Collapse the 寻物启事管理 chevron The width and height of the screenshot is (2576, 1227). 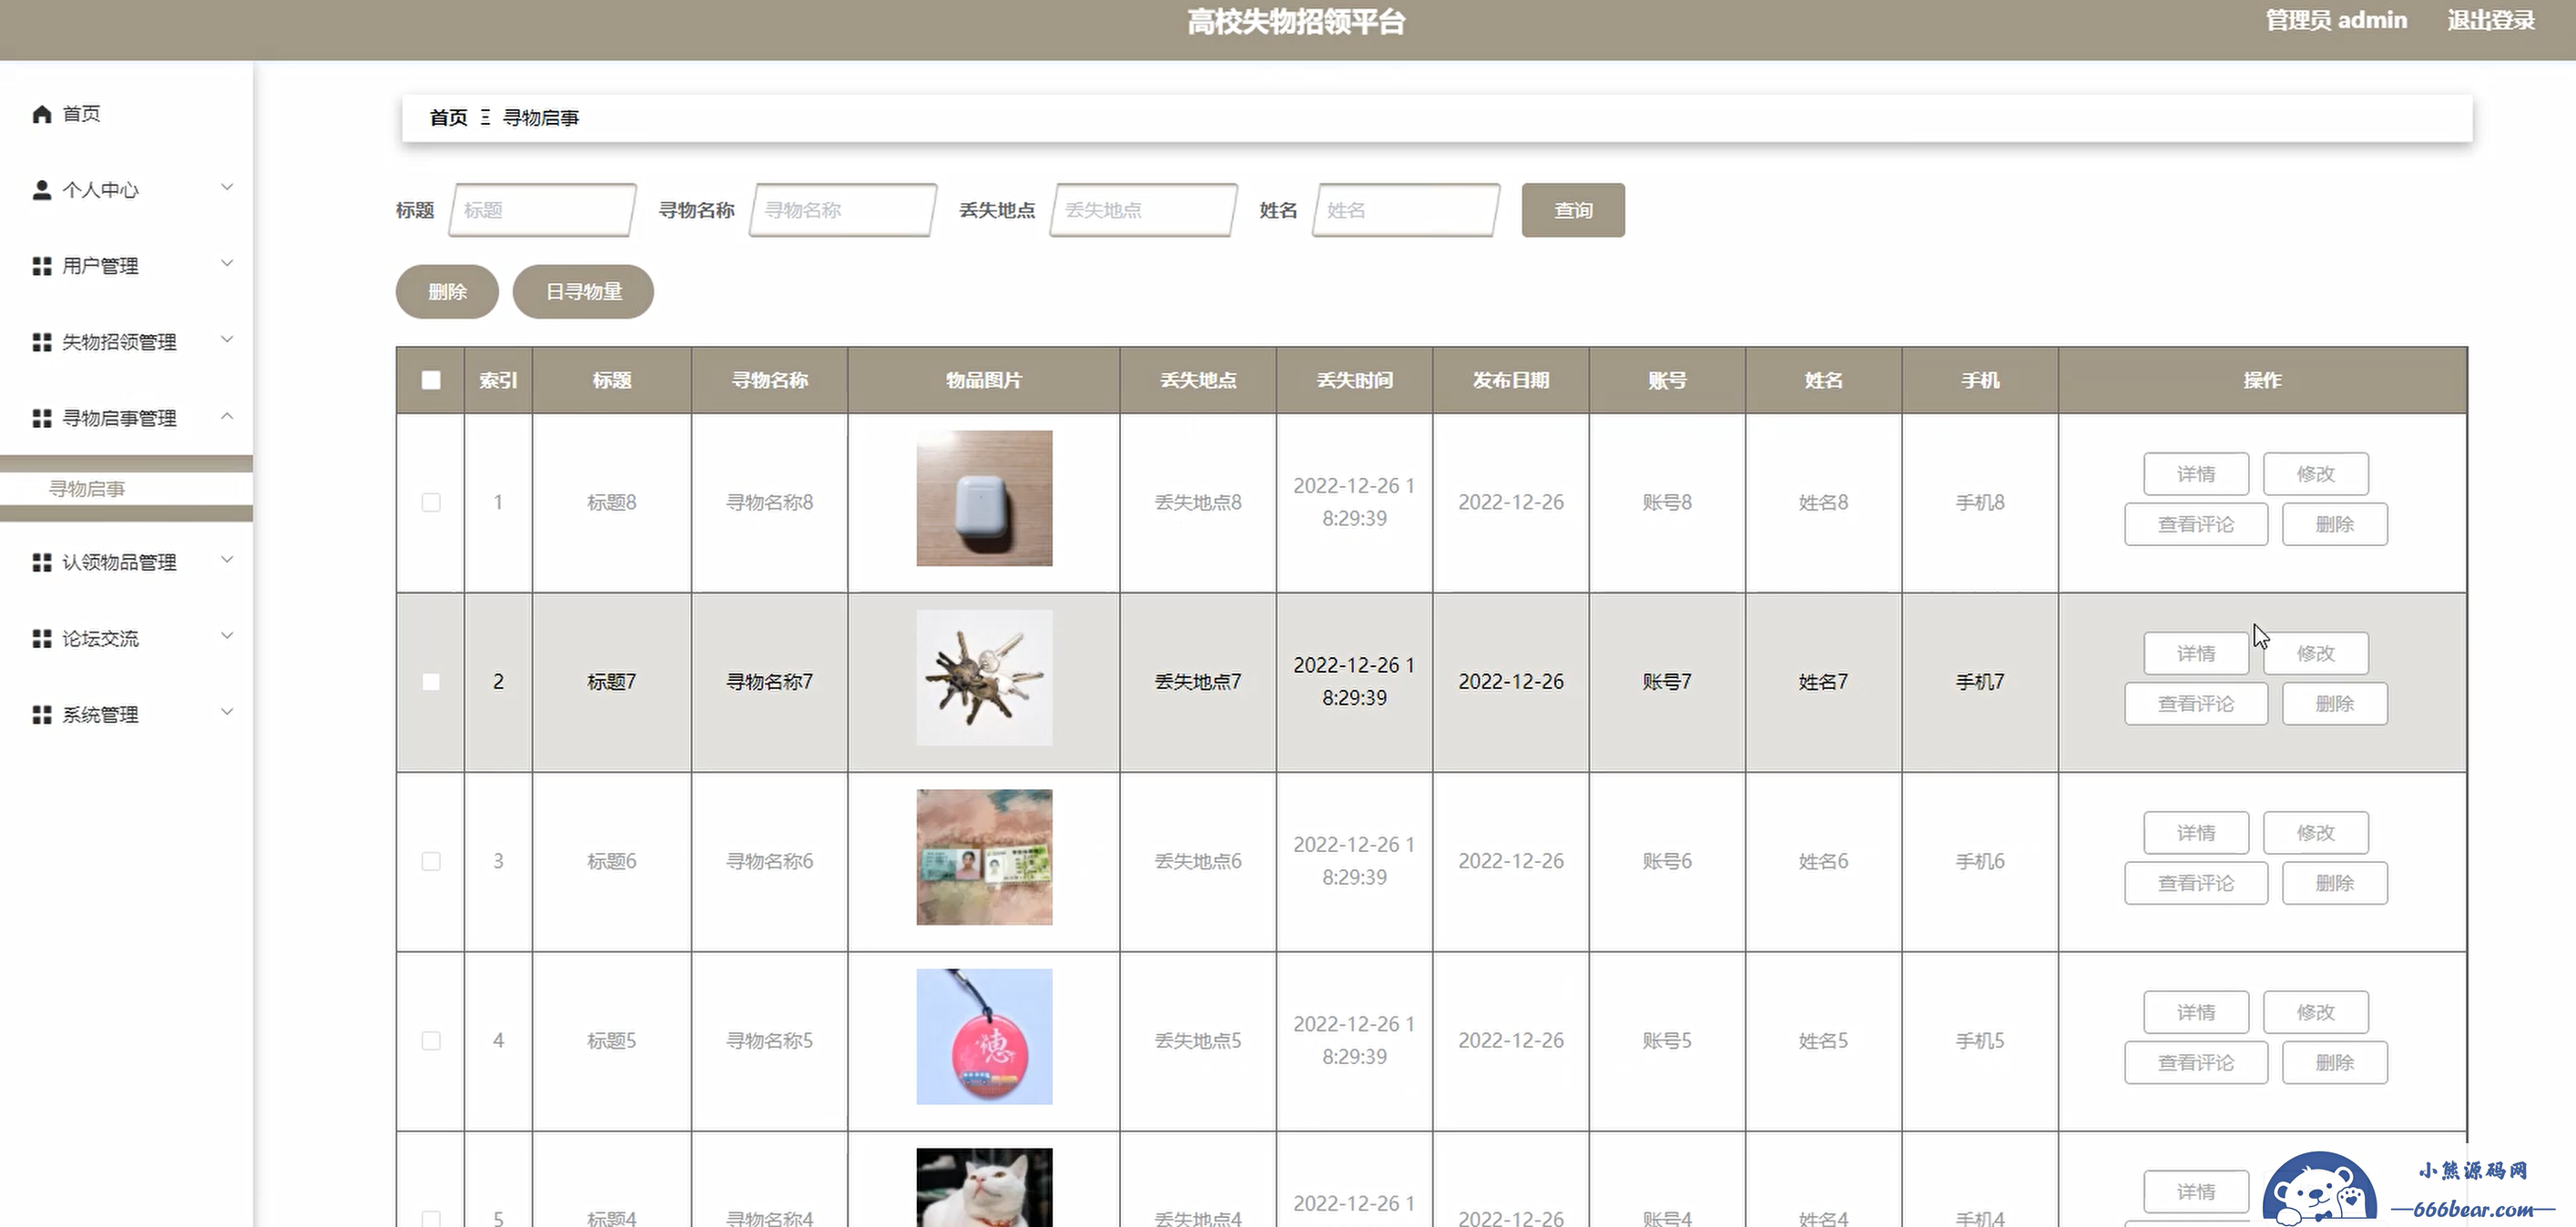[227, 415]
